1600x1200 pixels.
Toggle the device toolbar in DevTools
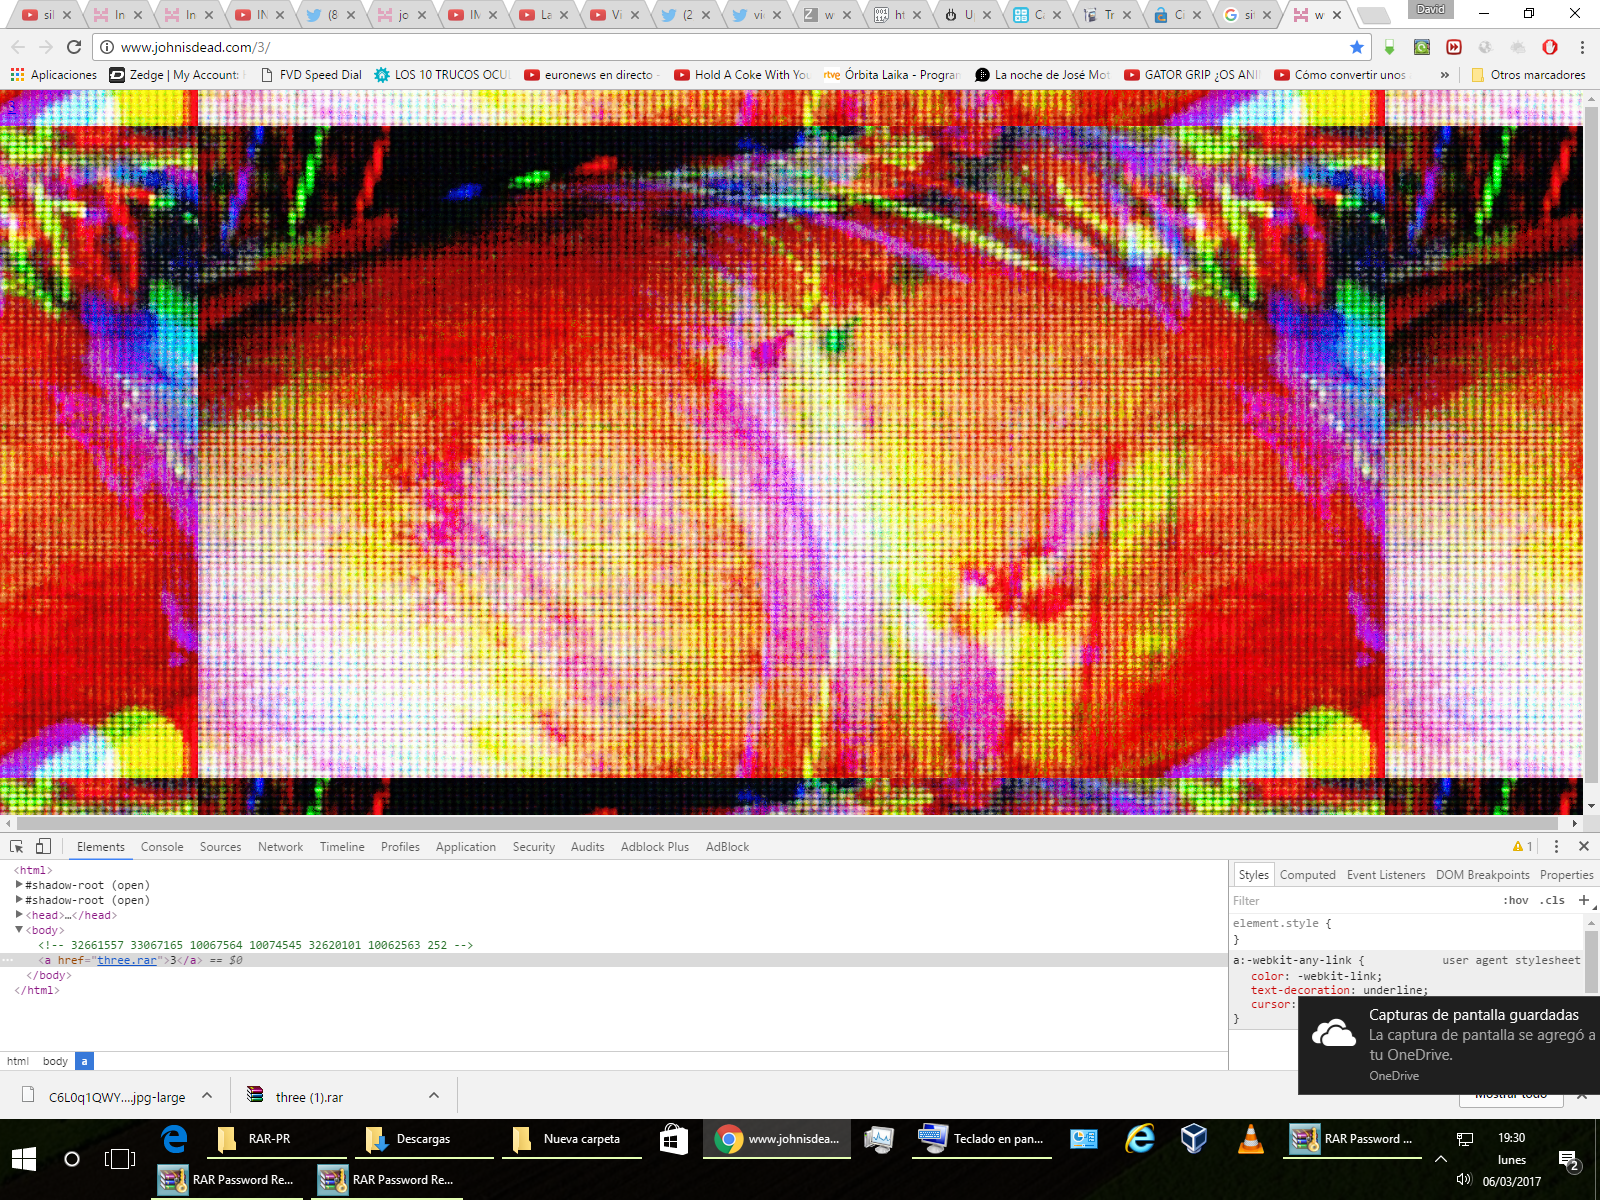(43, 846)
